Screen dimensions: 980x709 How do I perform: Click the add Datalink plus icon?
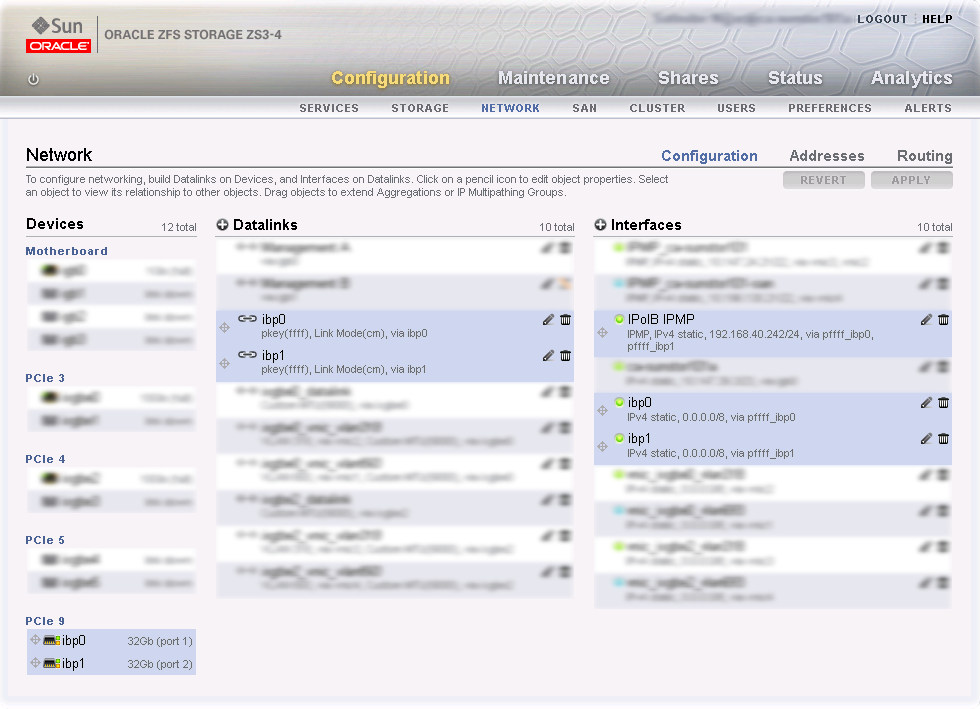tap(221, 225)
